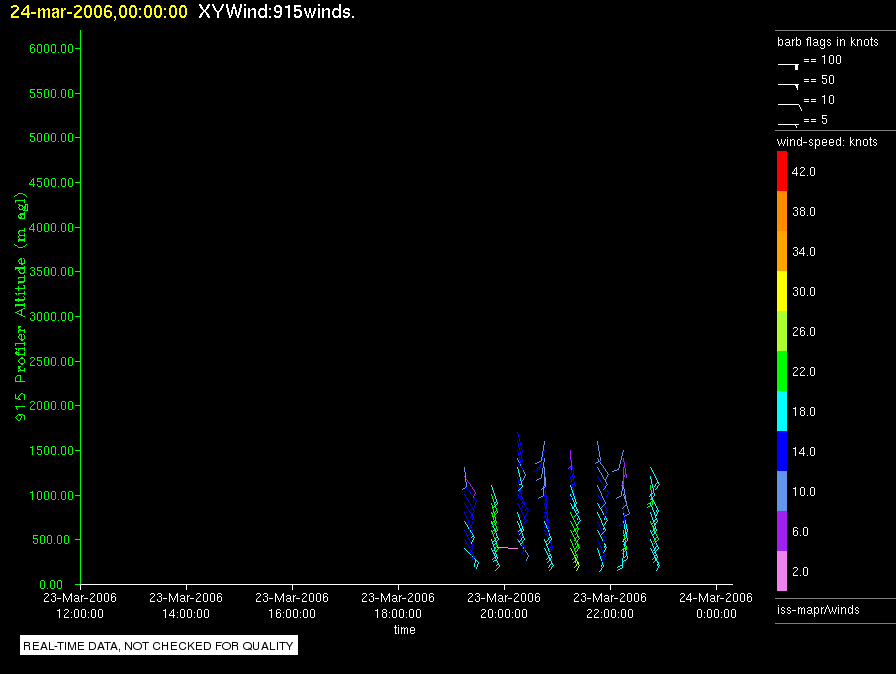896x674 pixels.
Task: Click the 50 knot barb flag icon
Action: pyautogui.click(x=788, y=86)
